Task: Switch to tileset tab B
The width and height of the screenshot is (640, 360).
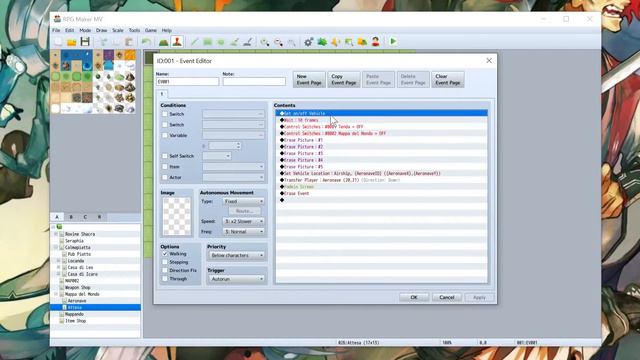Action: (x=71, y=217)
